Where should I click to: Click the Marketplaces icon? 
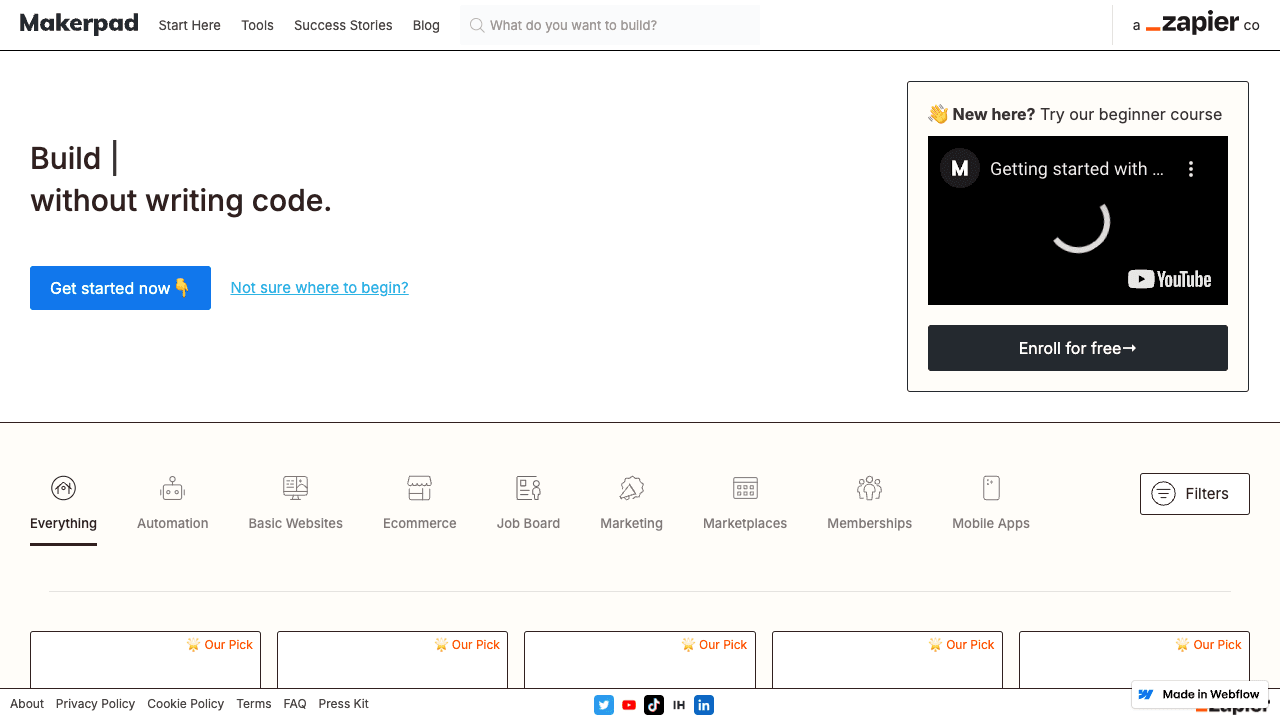click(745, 488)
